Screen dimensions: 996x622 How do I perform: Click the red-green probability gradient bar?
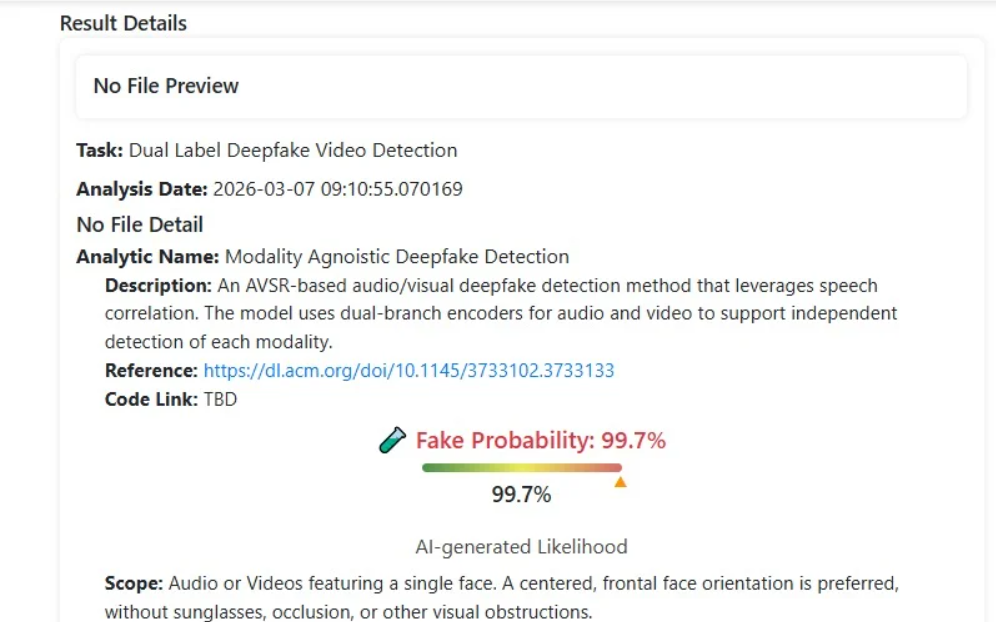[x=521, y=467]
